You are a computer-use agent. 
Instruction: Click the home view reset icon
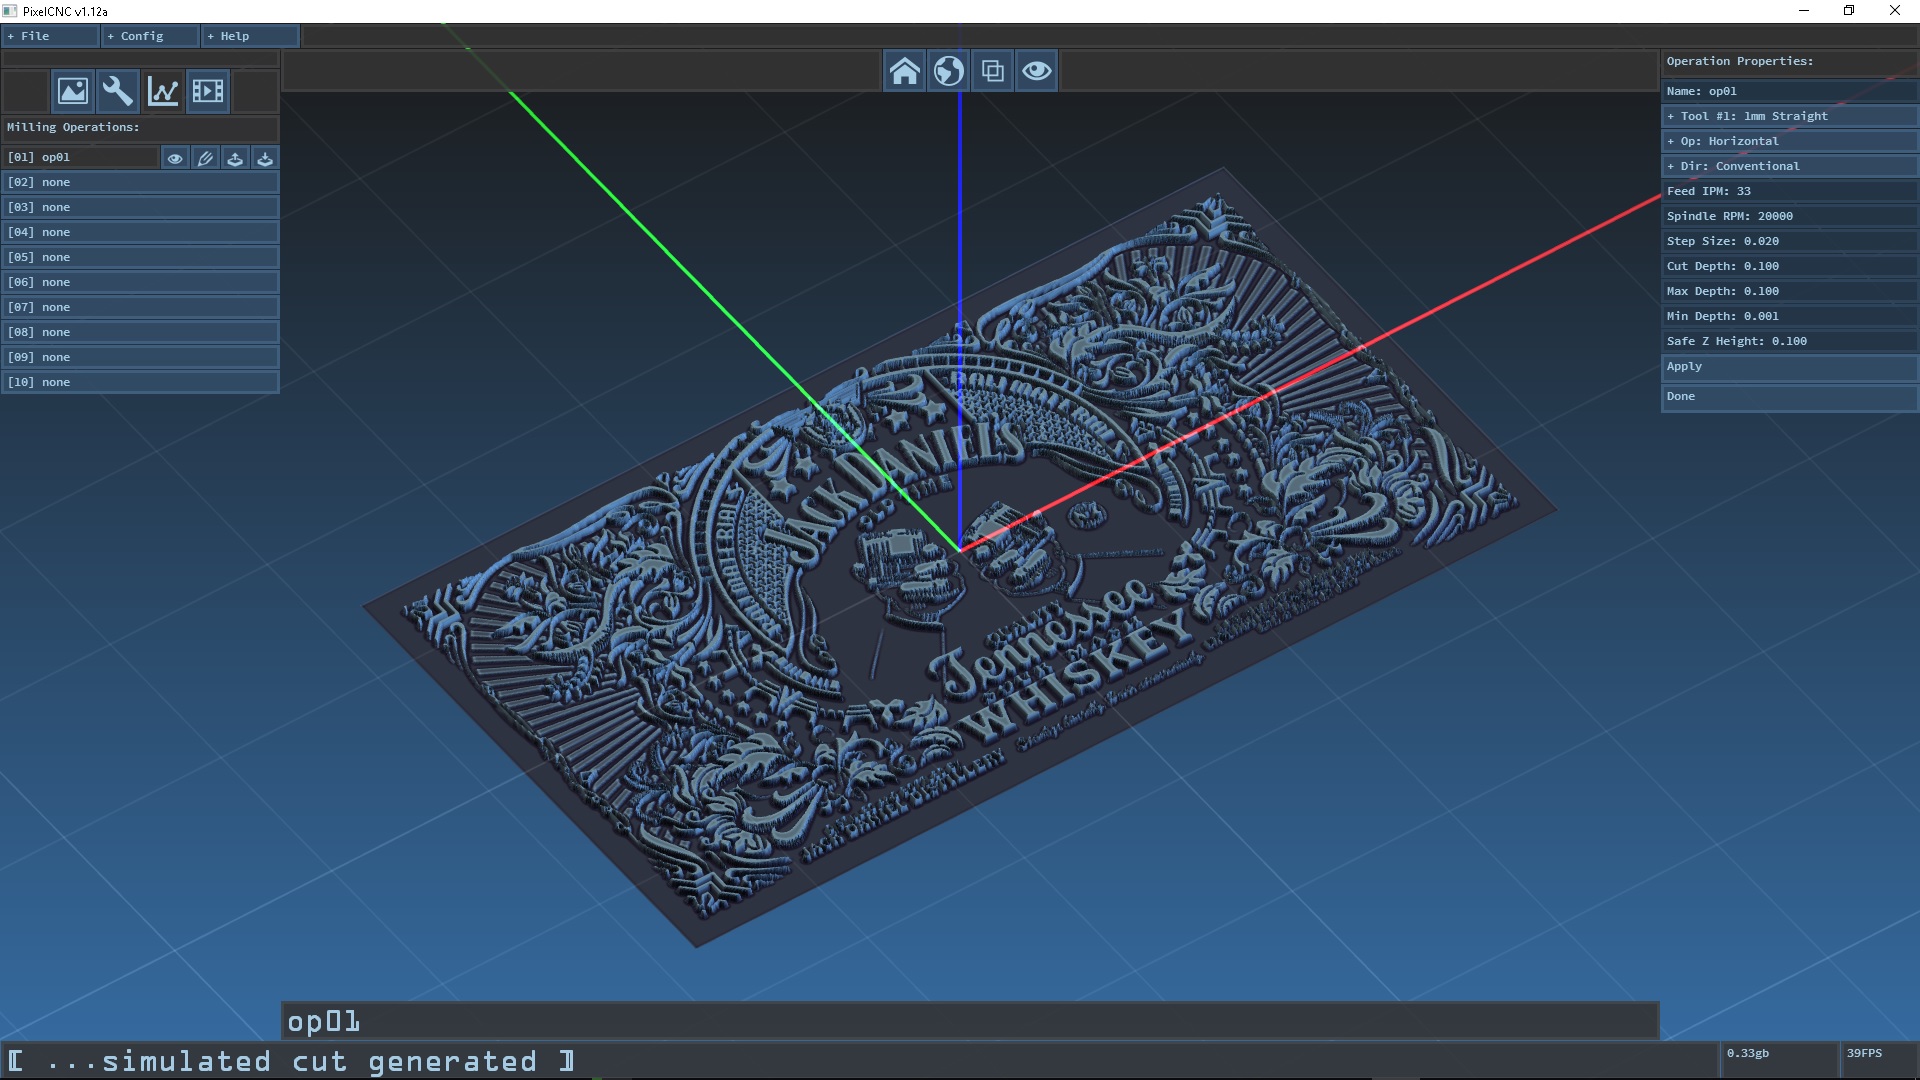pos(904,71)
